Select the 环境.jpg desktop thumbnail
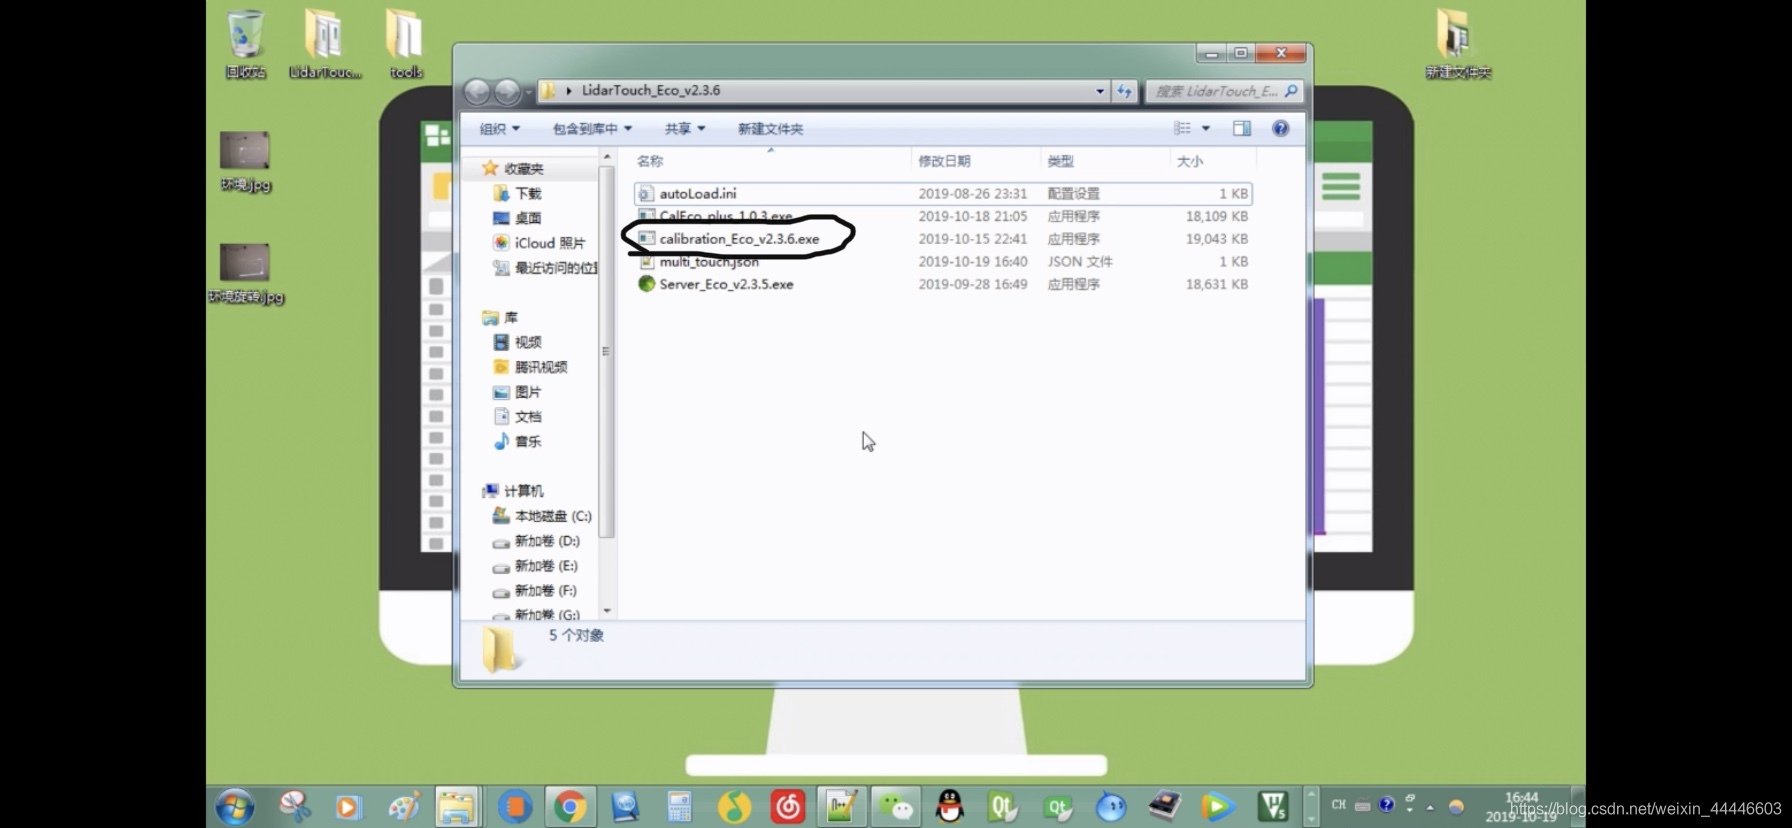This screenshot has width=1792, height=828. tap(245, 161)
